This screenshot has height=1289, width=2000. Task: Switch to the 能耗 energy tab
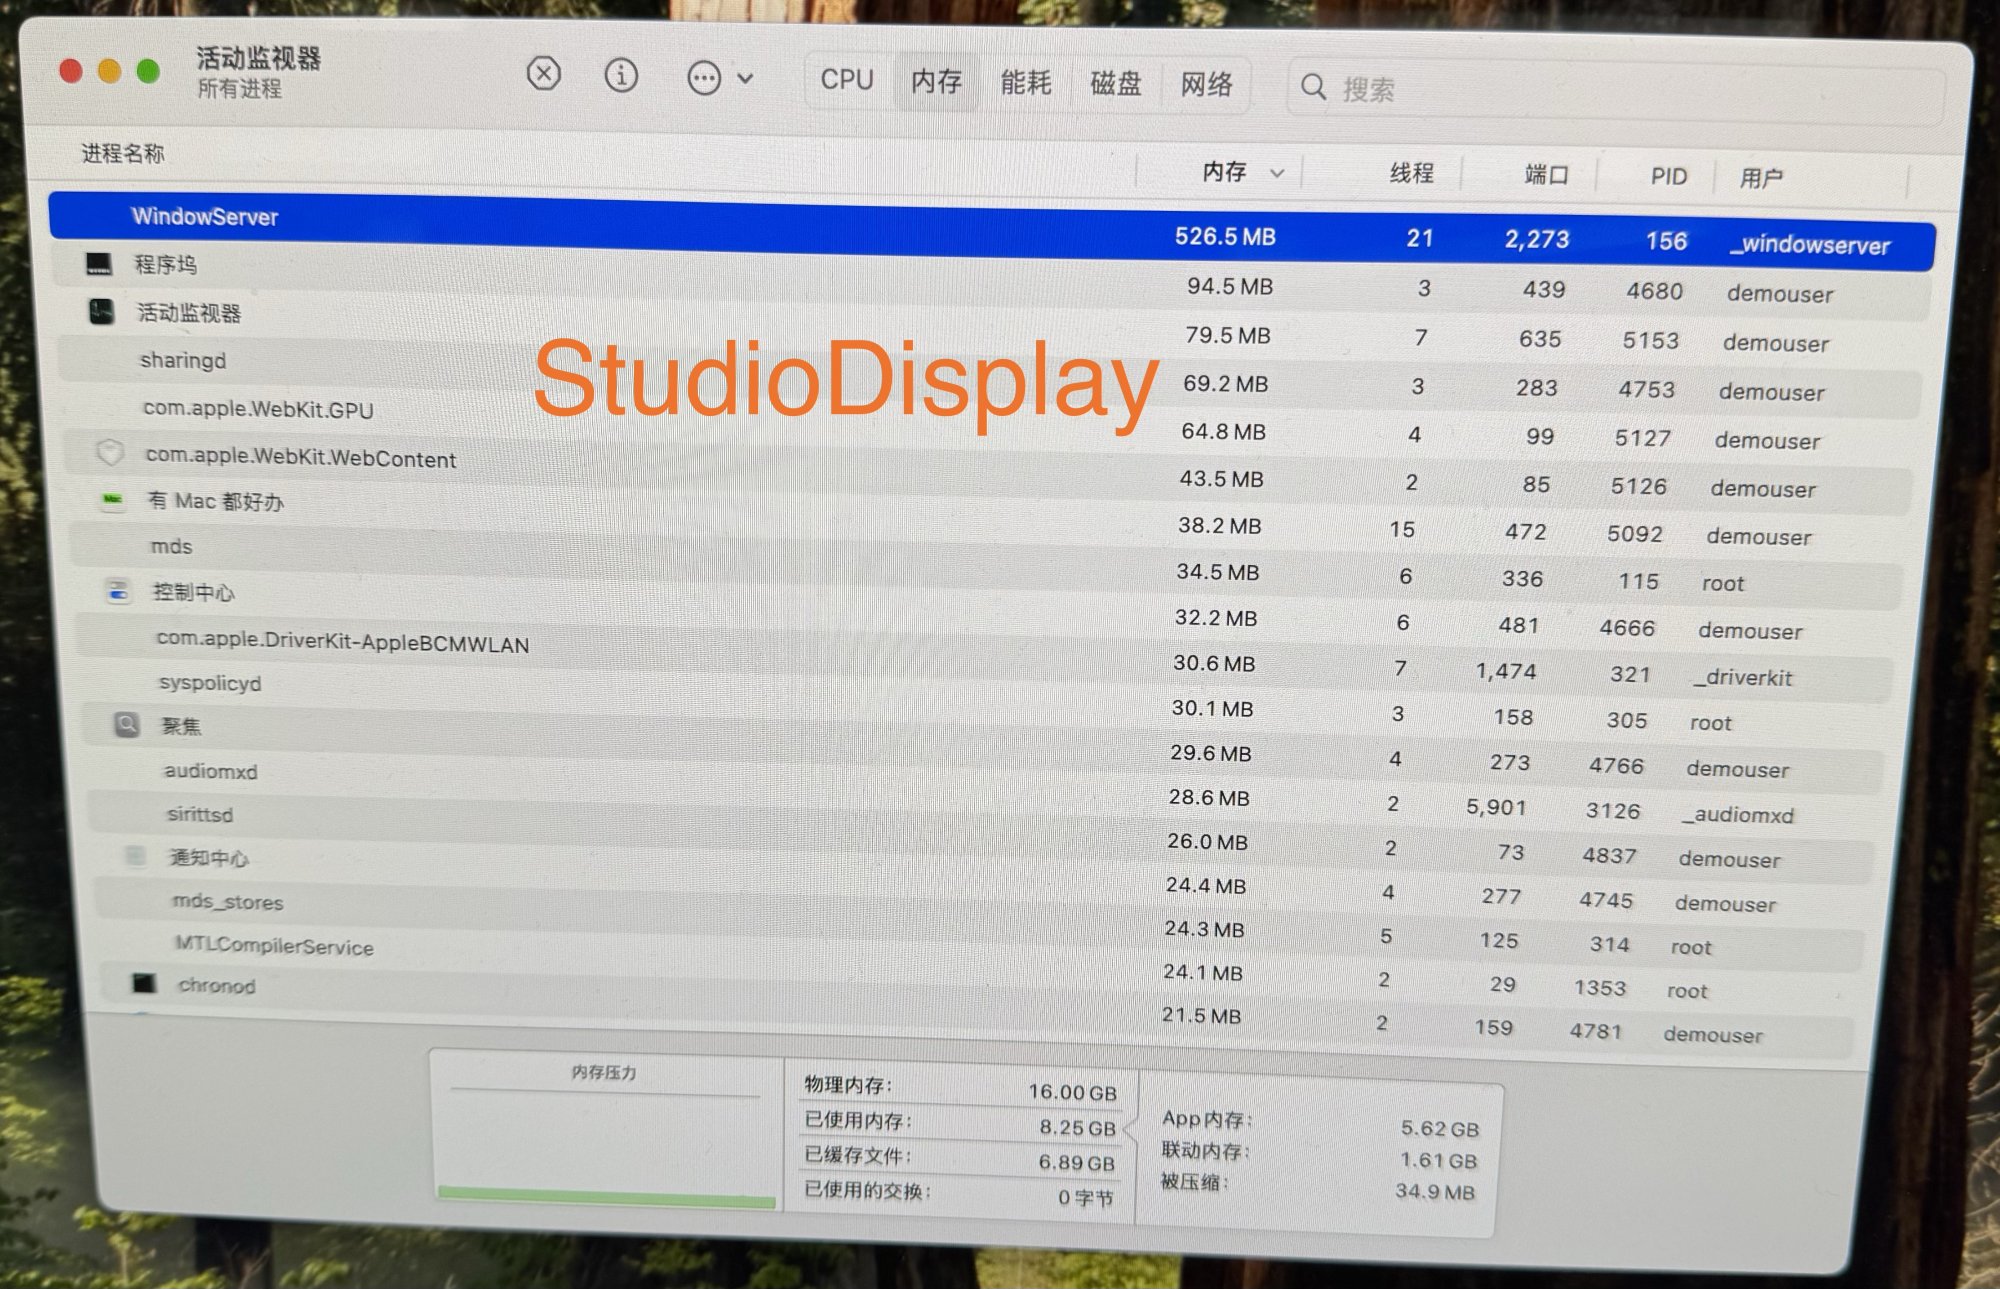(x=1025, y=83)
